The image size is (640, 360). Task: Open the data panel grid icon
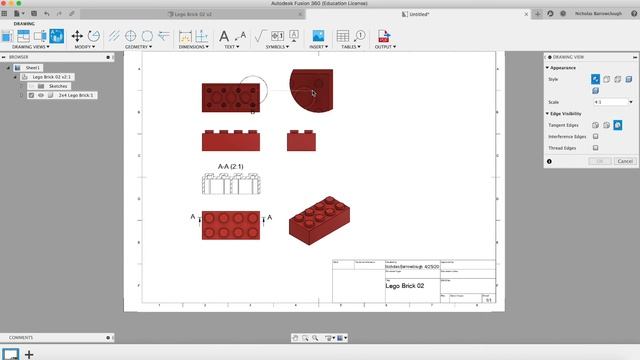point(4,13)
